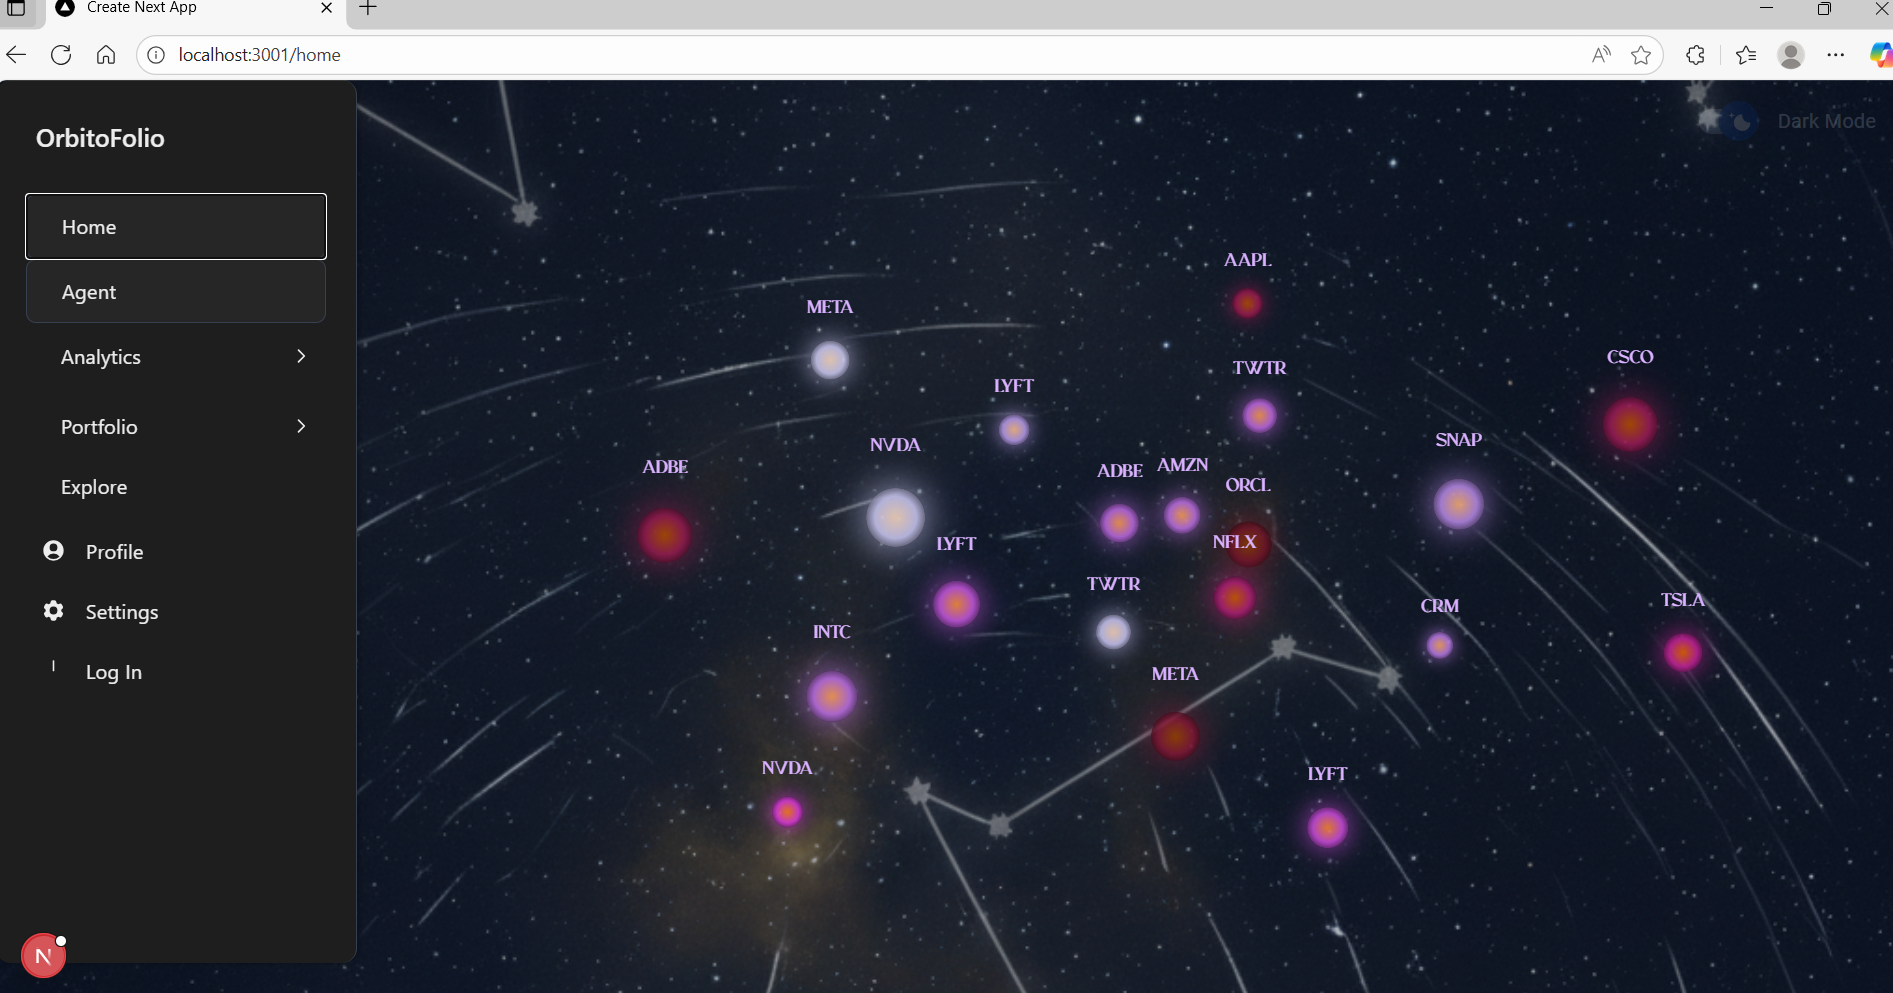This screenshot has height=993, width=1893.
Task: Open the Home sidebar item
Action: 176,227
